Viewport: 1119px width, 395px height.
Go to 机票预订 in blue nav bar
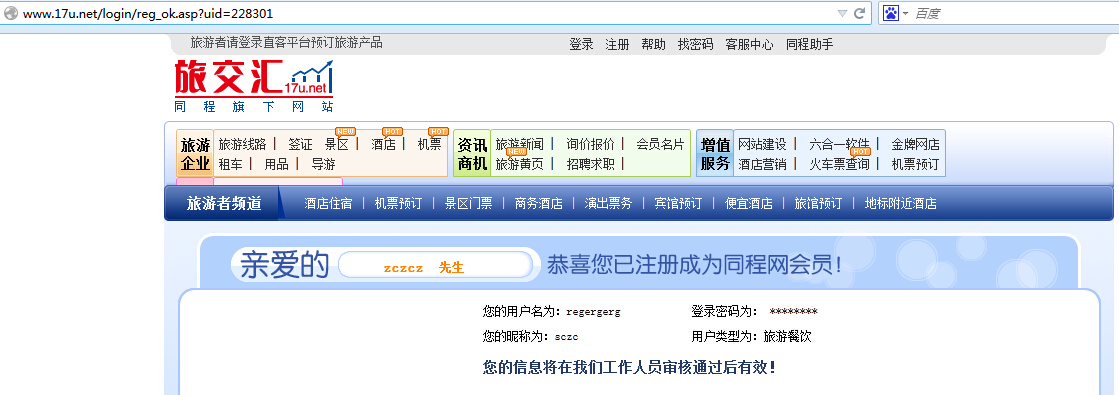tap(398, 204)
